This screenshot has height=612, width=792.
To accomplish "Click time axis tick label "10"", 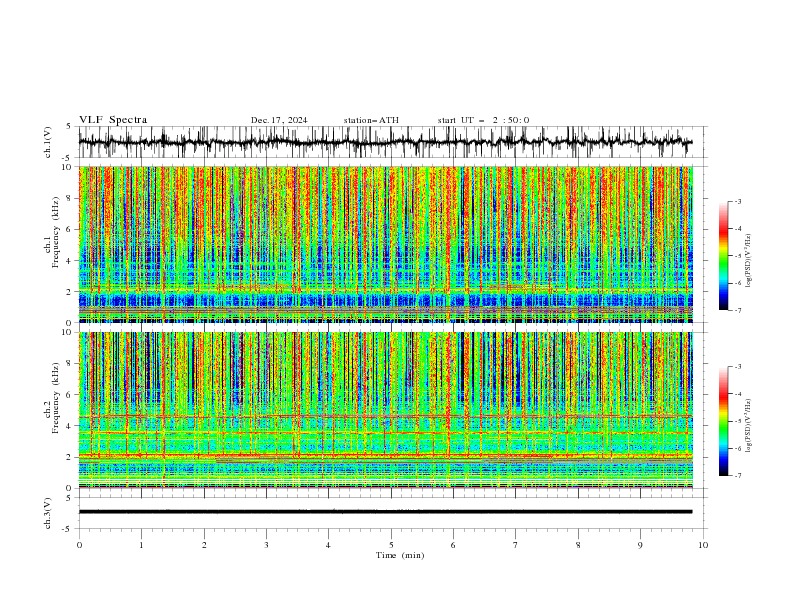I will pos(703,545).
